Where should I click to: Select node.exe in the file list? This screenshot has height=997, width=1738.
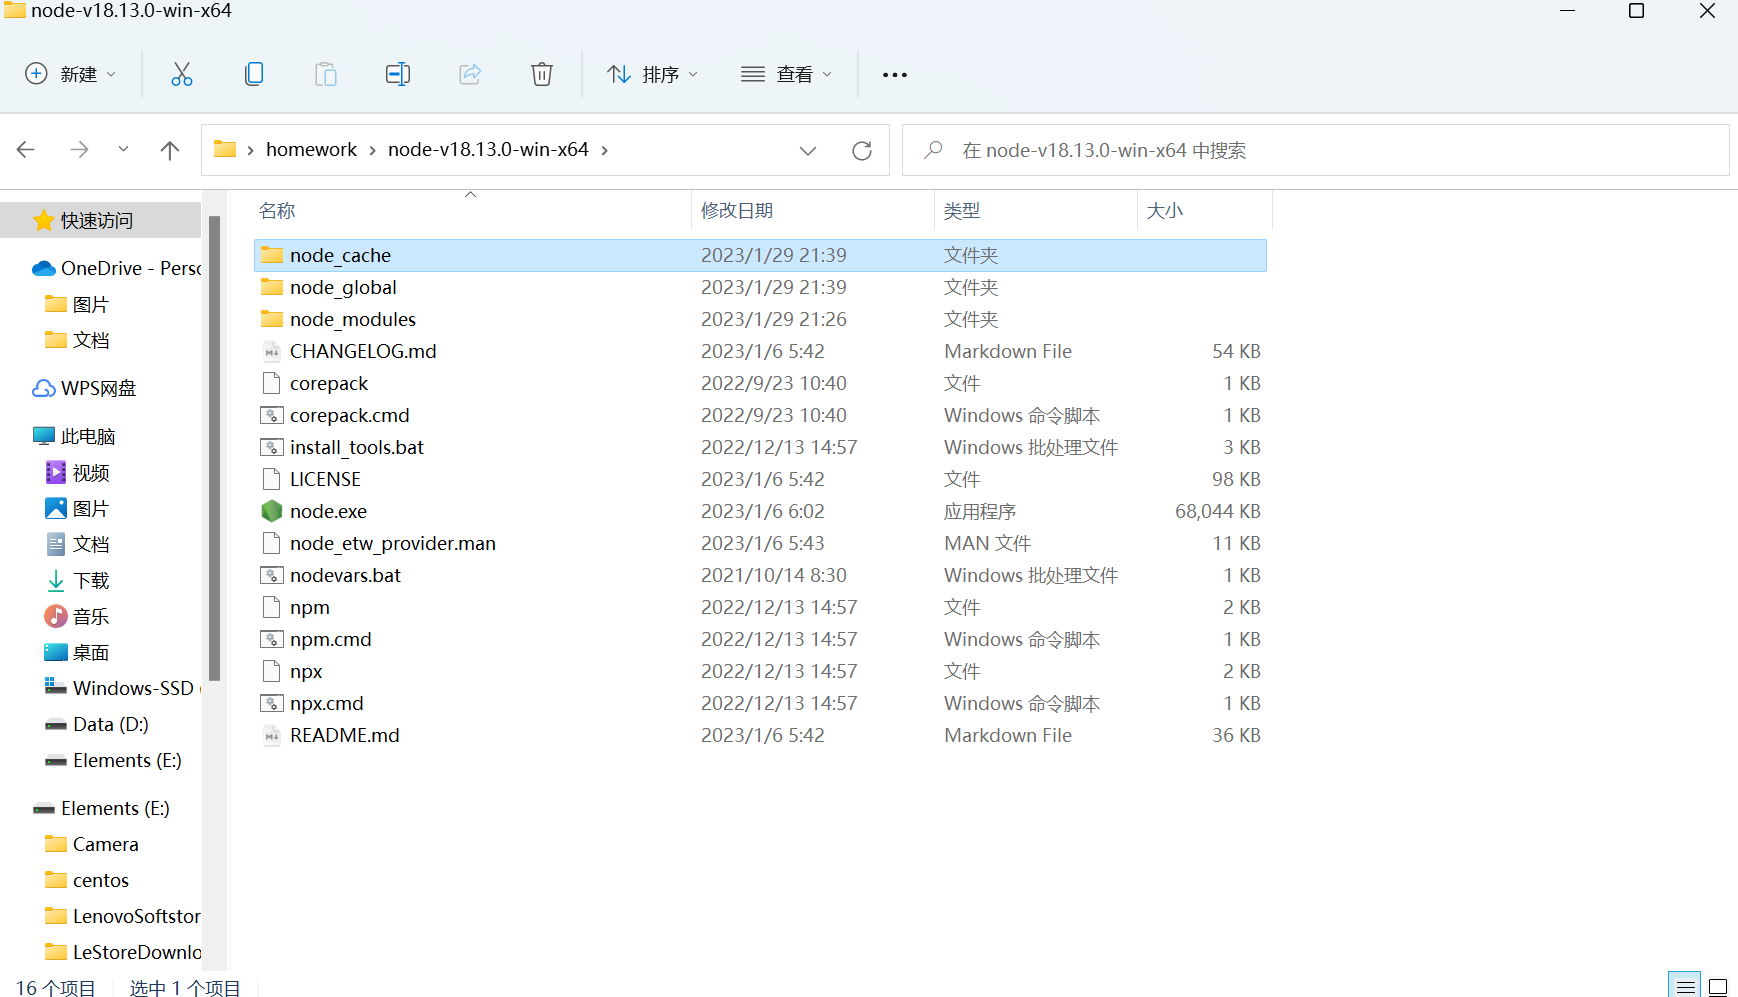click(328, 512)
